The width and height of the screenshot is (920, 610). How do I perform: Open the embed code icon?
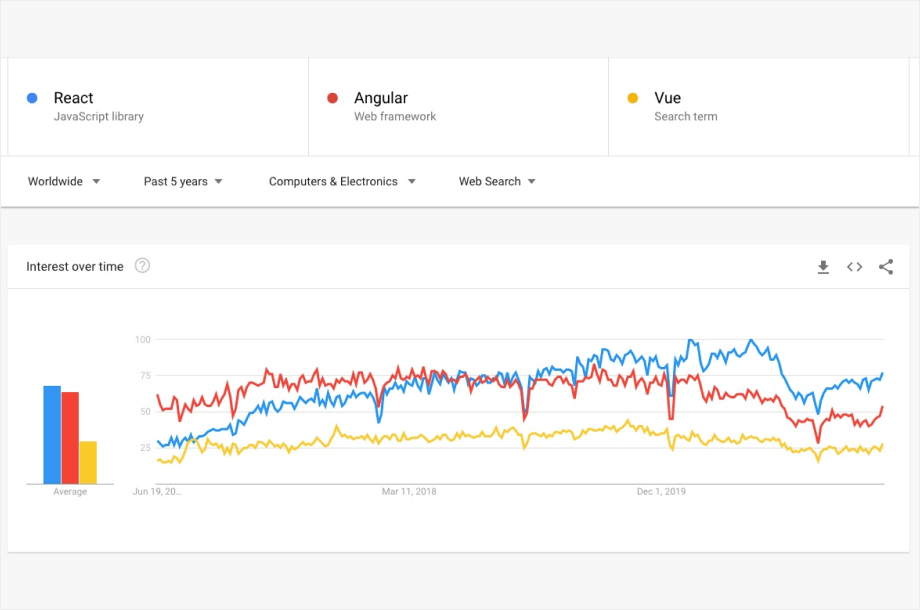click(x=854, y=267)
